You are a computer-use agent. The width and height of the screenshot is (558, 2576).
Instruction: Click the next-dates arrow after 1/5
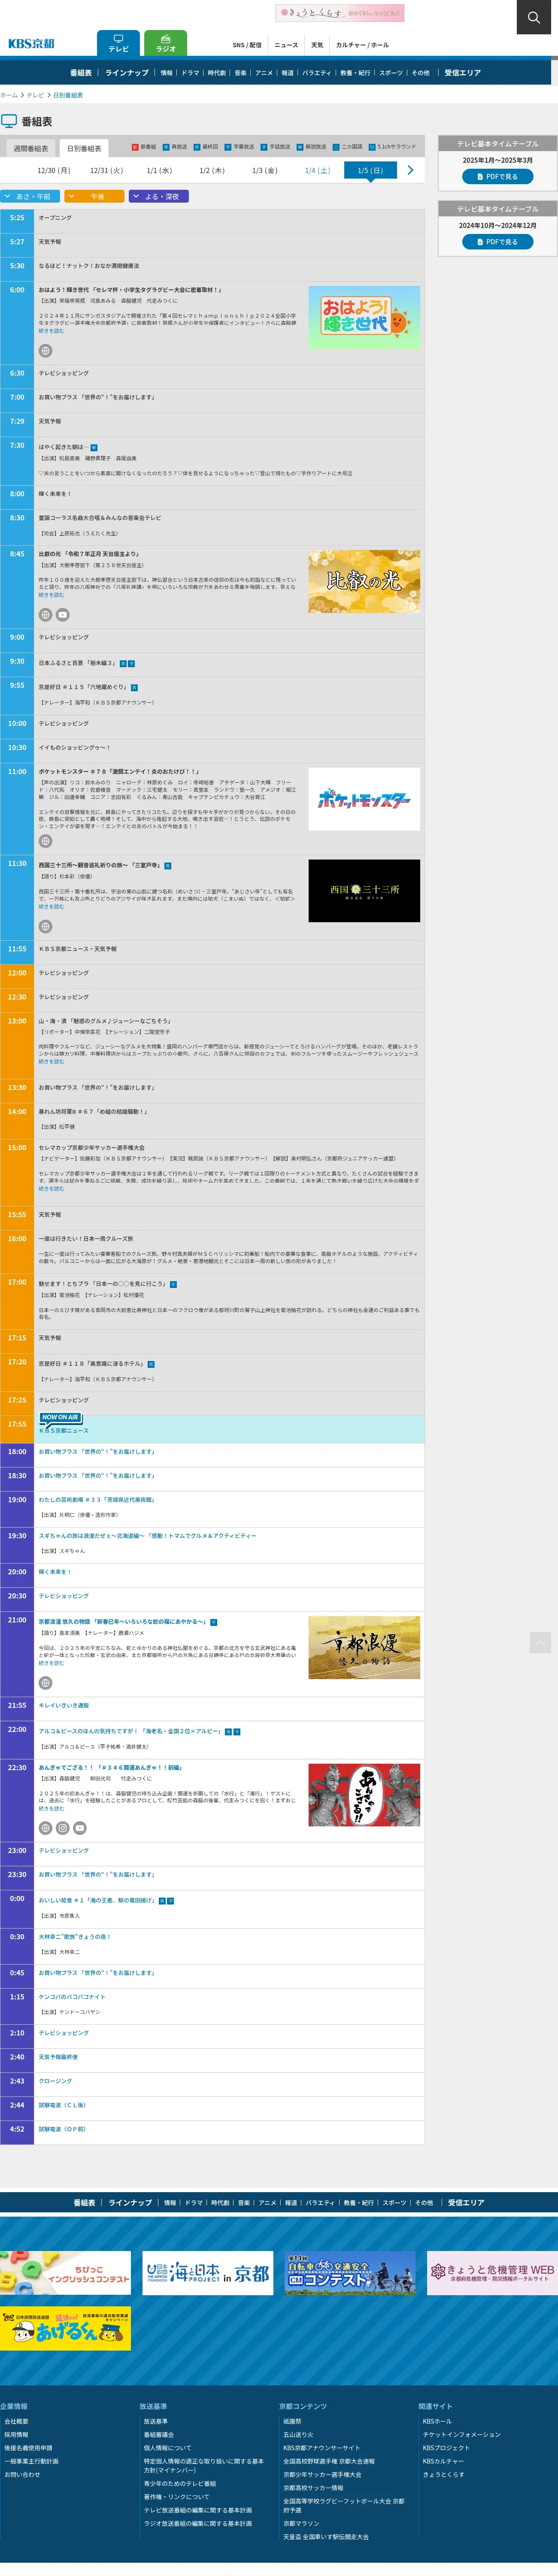click(410, 170)
